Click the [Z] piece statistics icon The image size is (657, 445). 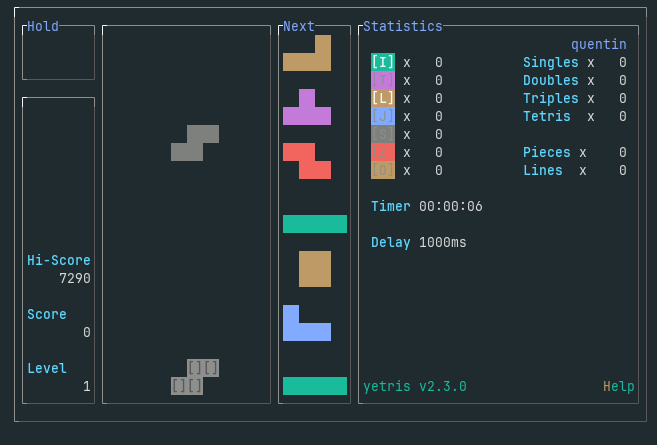(383, 152)
